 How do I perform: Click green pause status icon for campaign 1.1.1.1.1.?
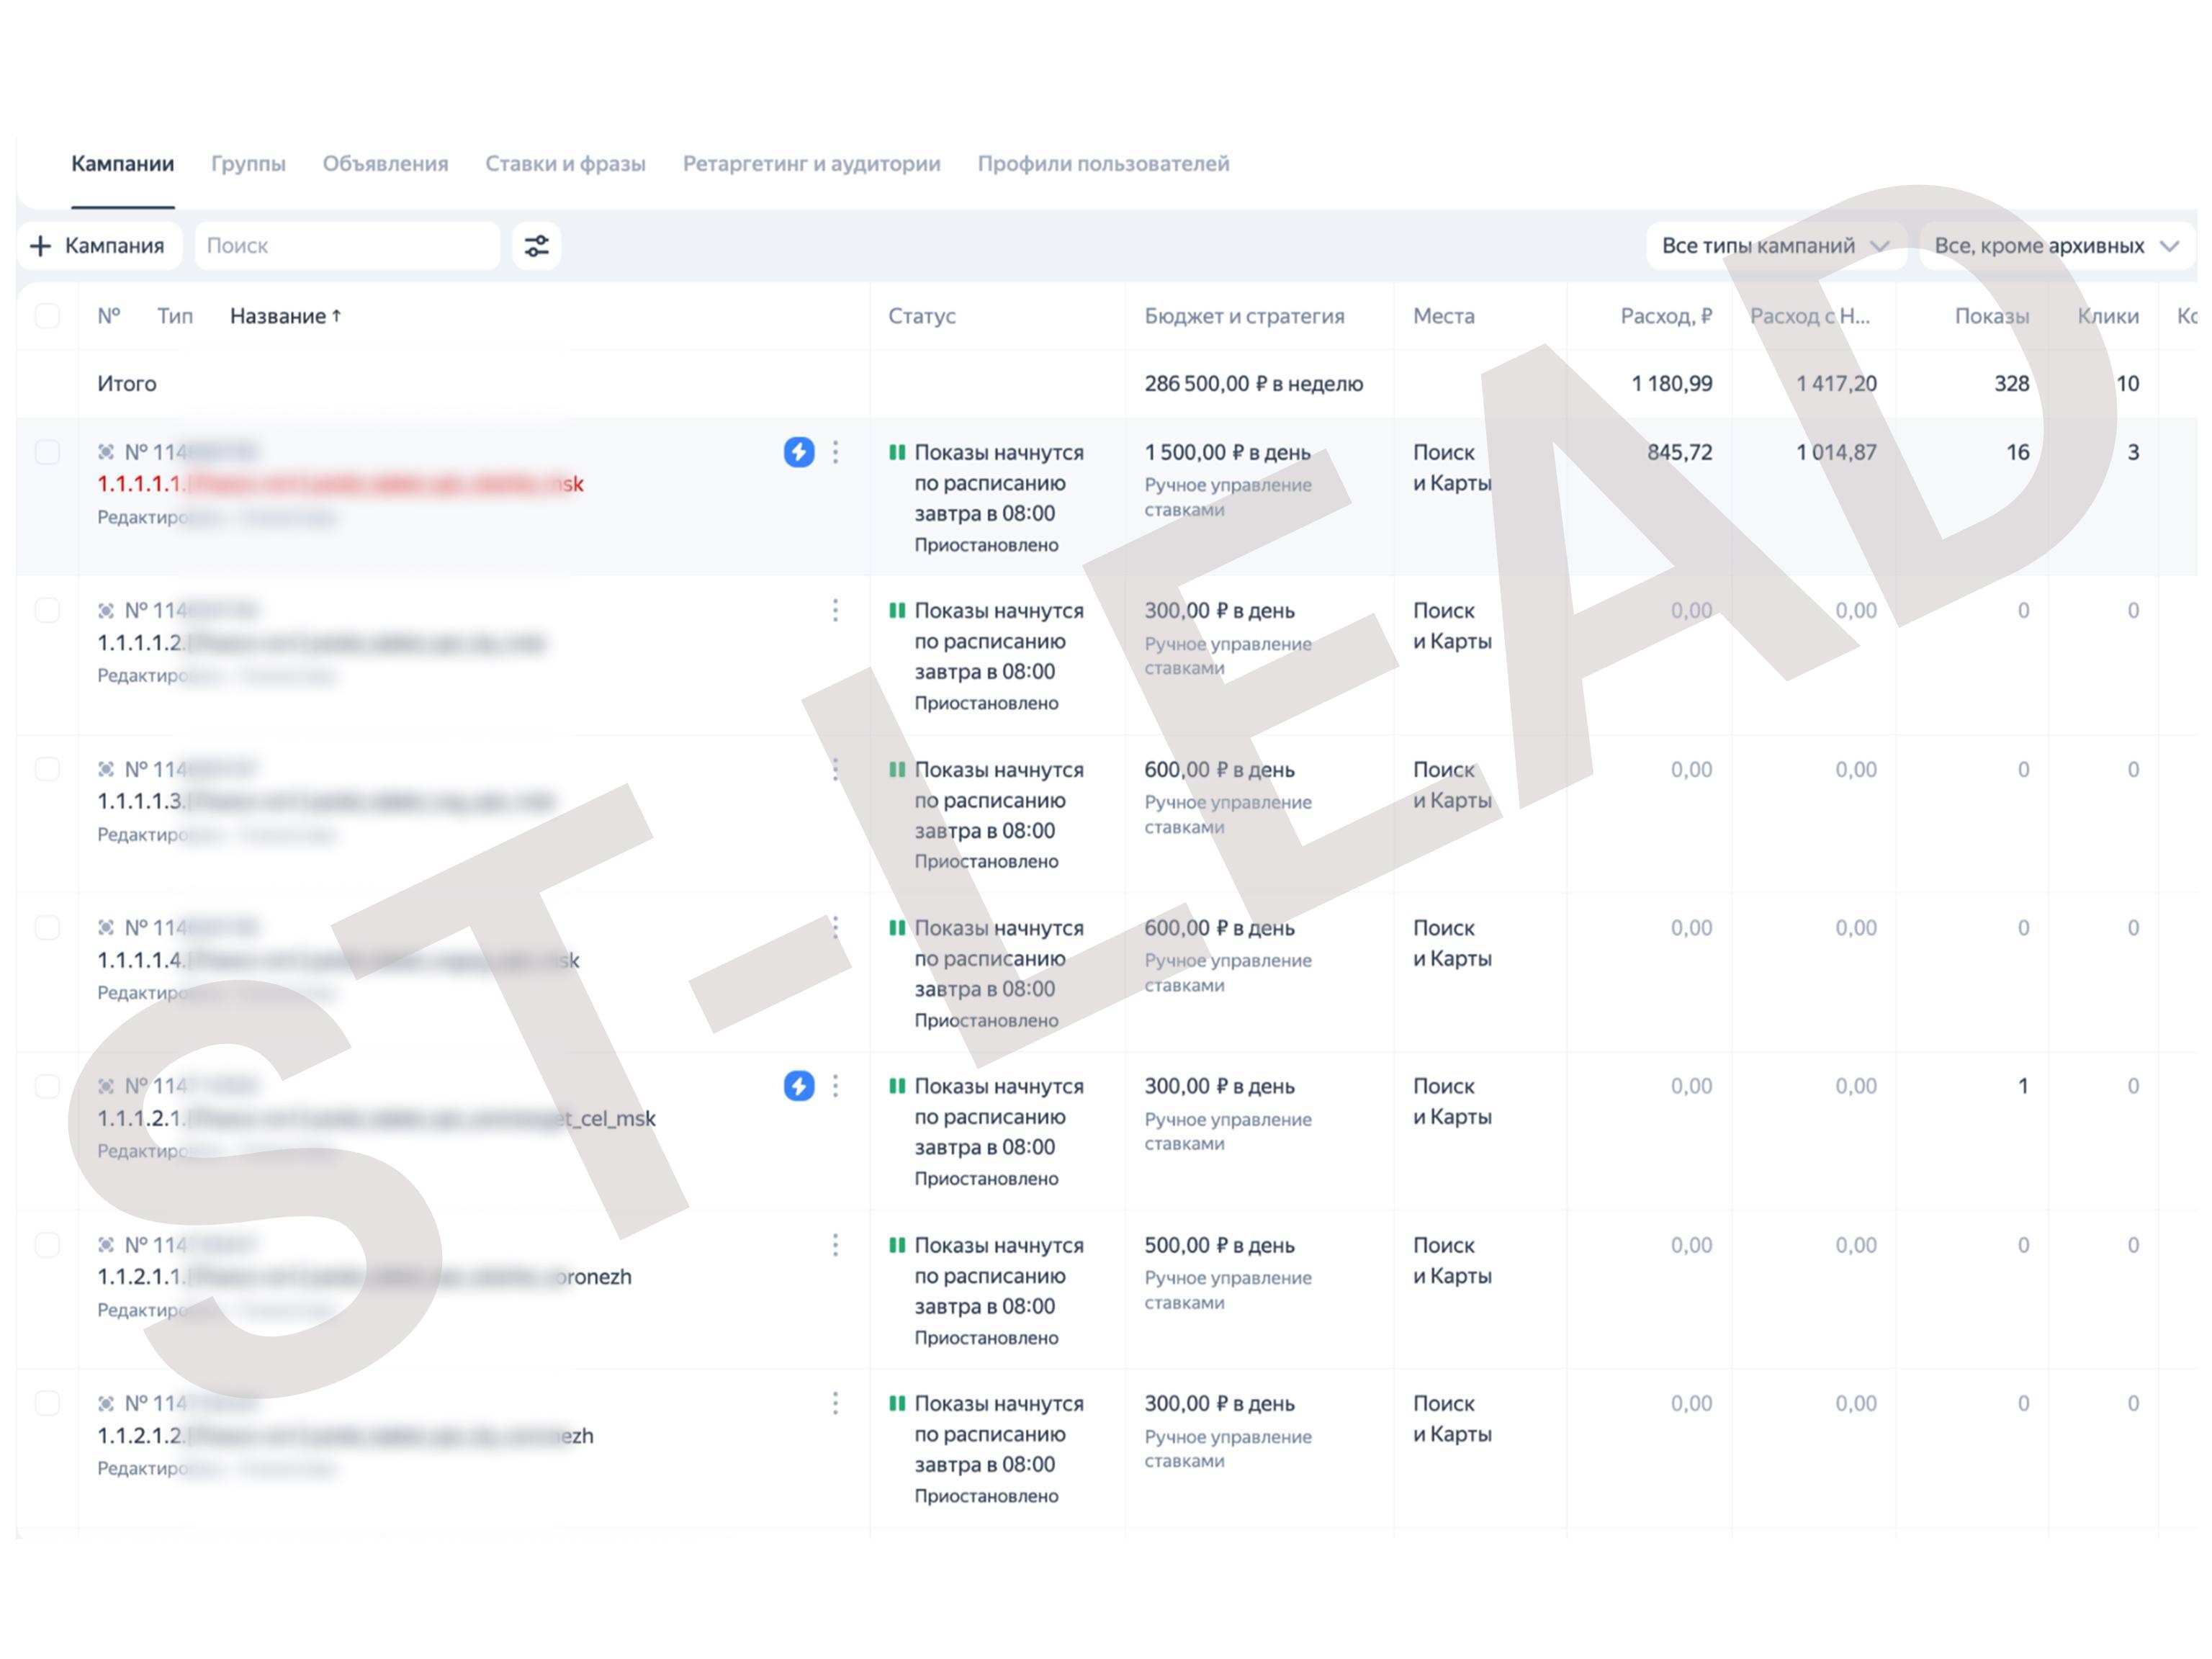(x=897, y=452)
